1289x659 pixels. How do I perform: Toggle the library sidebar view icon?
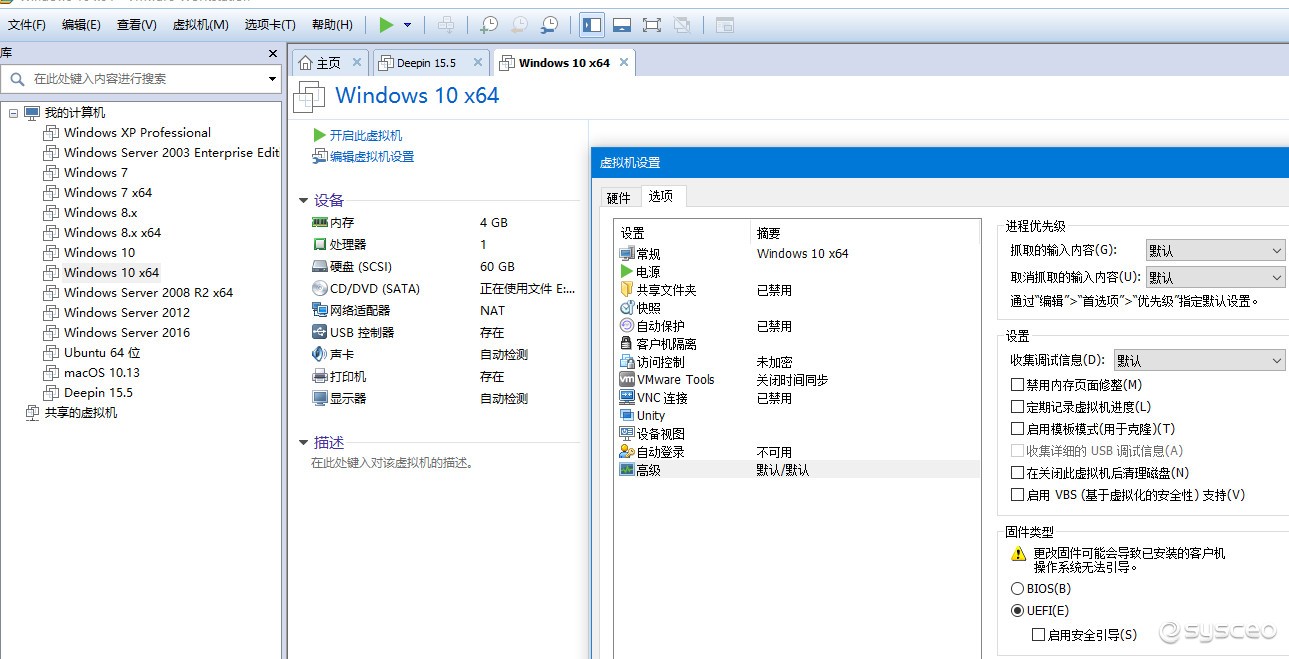click(x=591, y=25)
